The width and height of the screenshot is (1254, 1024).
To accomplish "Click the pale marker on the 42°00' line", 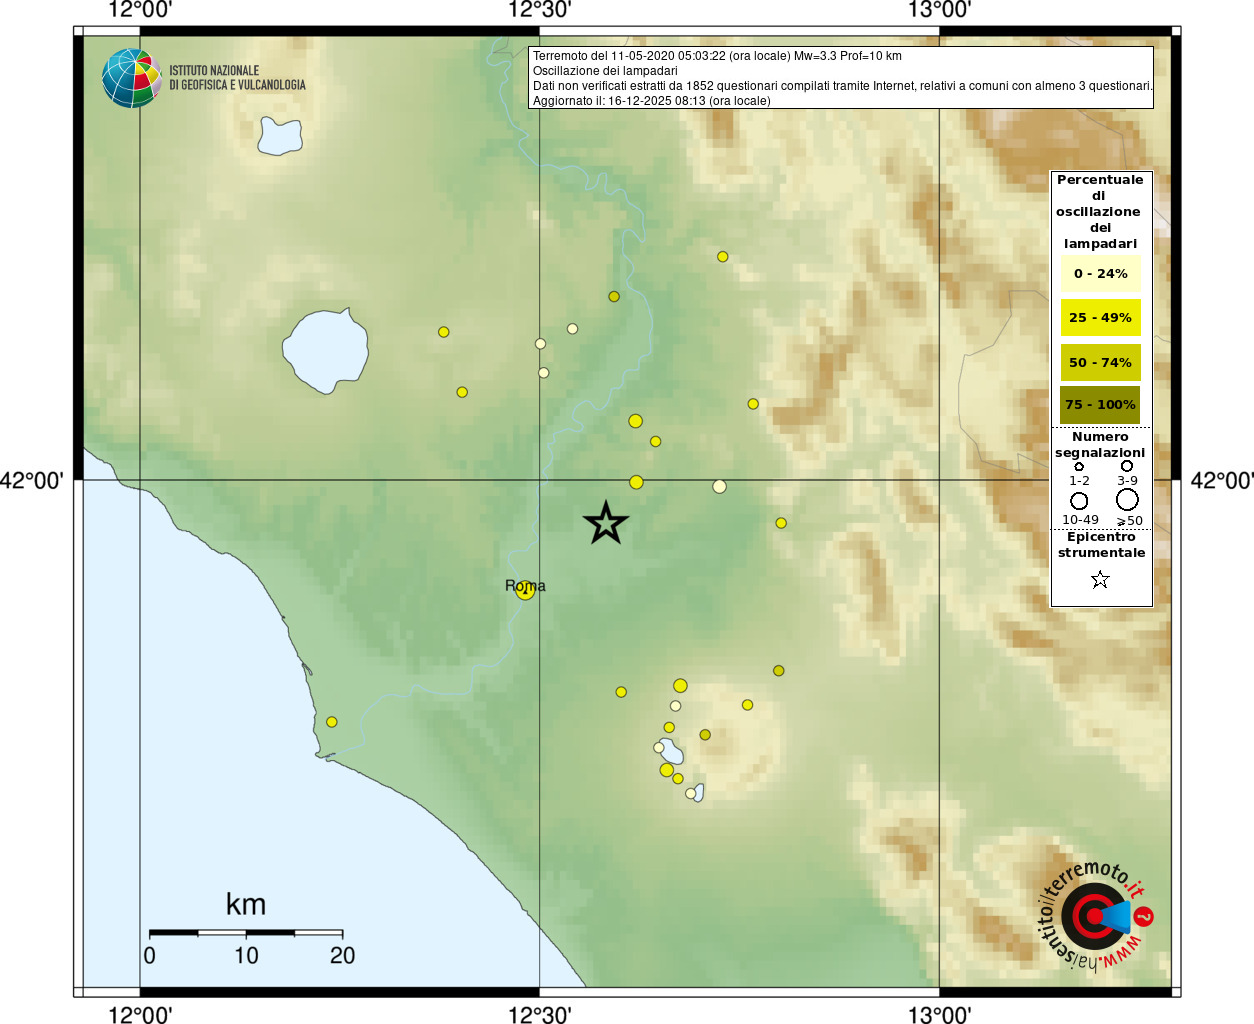I will (x=719, y=487).
